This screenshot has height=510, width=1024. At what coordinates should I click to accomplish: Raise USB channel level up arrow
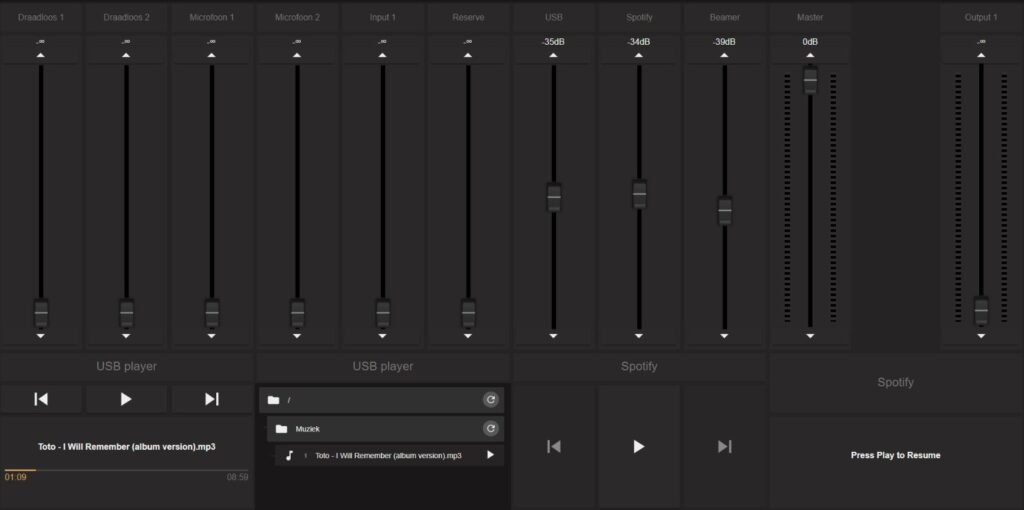[554, 56]
